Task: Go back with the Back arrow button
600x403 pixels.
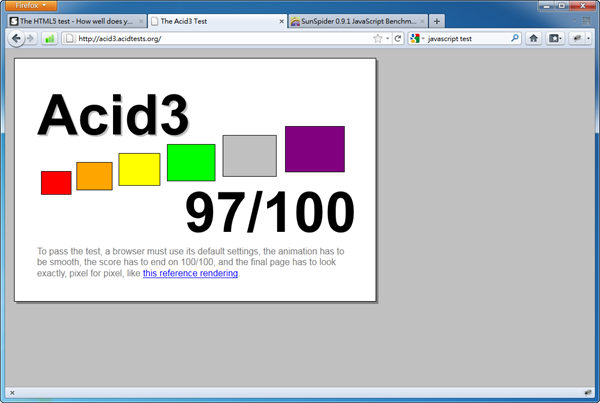Action: tap(15, 38)
